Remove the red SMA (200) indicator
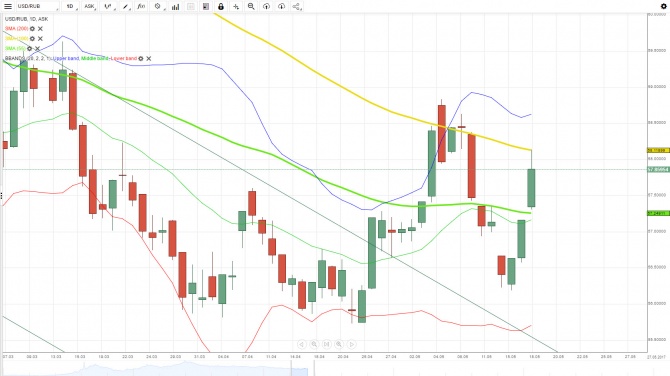670x376 pixels. click(x=40, y=29)
